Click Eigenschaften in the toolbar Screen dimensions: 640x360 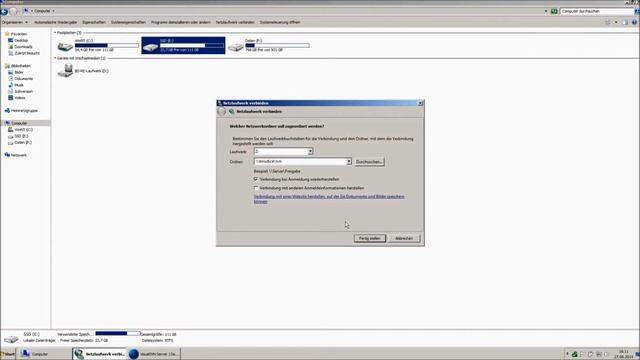(94, 22)
